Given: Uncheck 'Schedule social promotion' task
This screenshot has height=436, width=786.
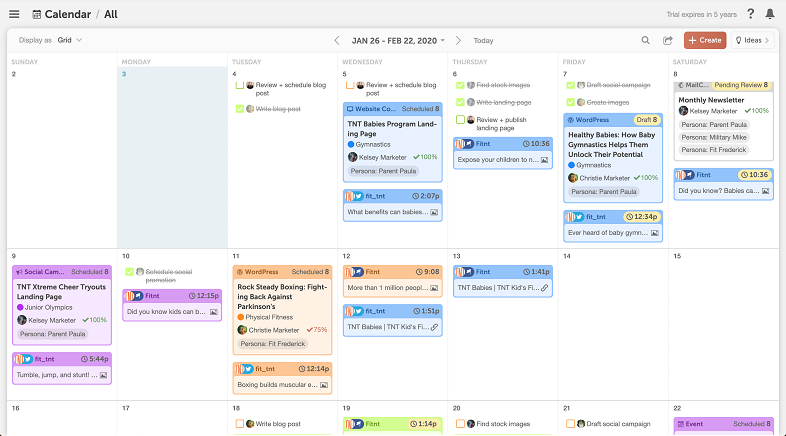Looking at the screenshot, I should point(129,272).
